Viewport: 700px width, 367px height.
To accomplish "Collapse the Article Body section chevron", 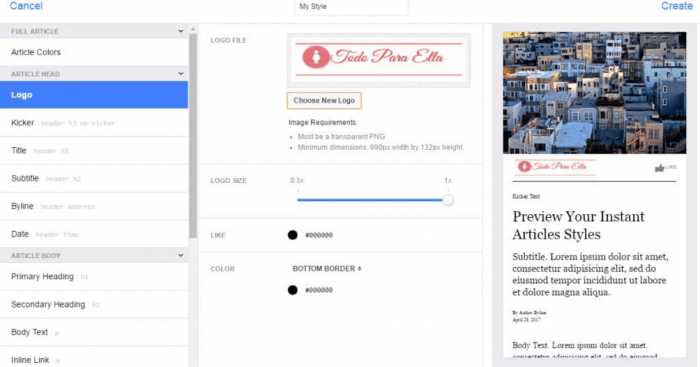I will coord(181,255).
